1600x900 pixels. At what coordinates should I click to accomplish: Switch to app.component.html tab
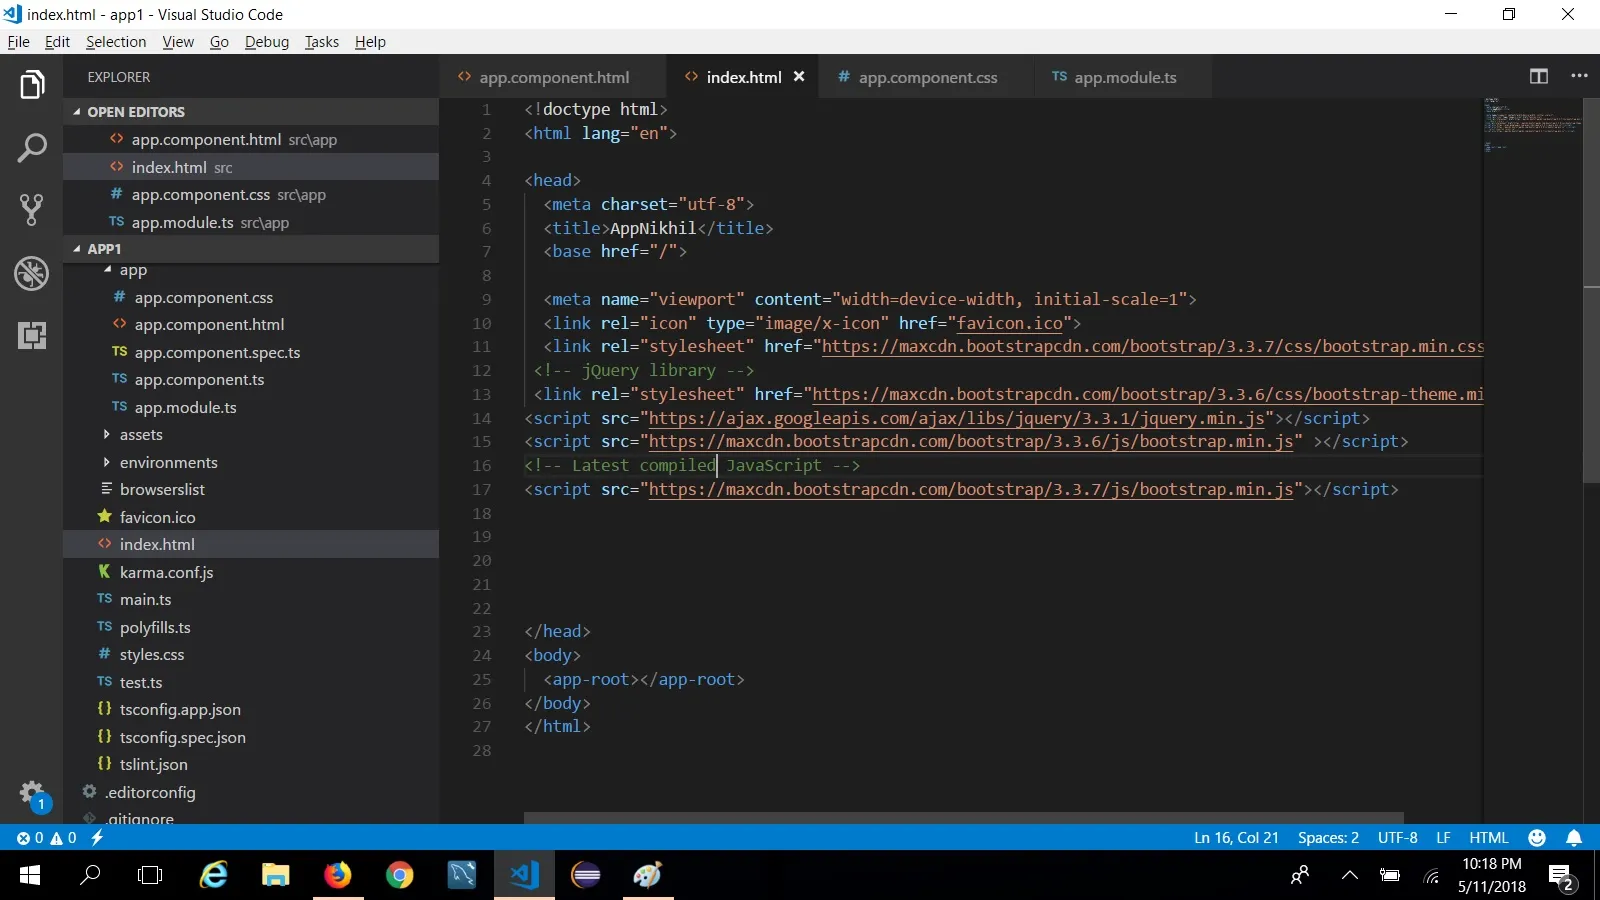point(553,77)
